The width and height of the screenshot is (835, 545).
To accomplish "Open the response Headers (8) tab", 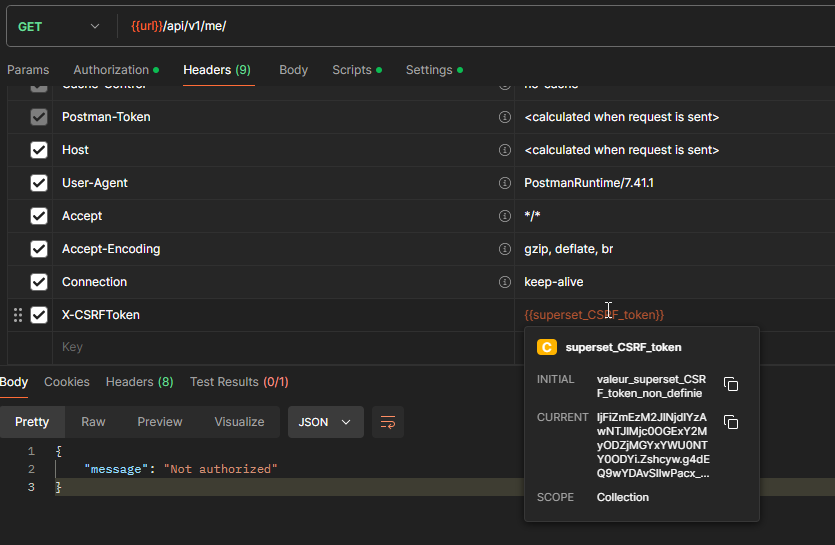I will pyautogui.click(x=140, y=382).
